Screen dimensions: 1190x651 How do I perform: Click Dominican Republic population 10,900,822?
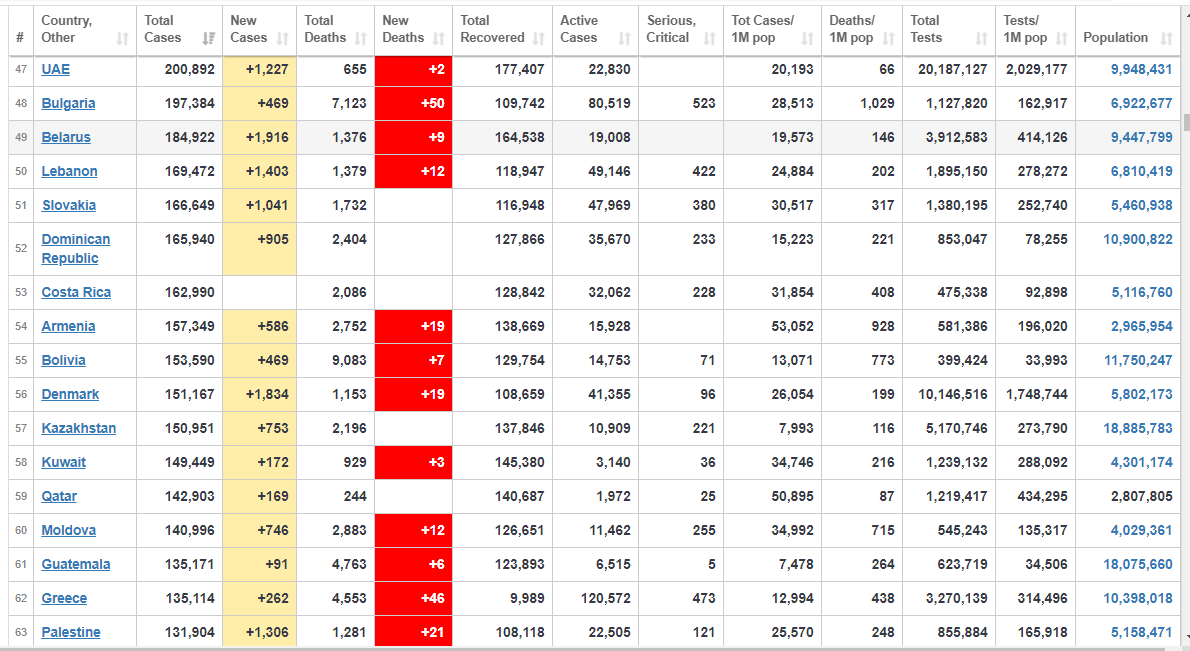click(x=1138, y=240)
